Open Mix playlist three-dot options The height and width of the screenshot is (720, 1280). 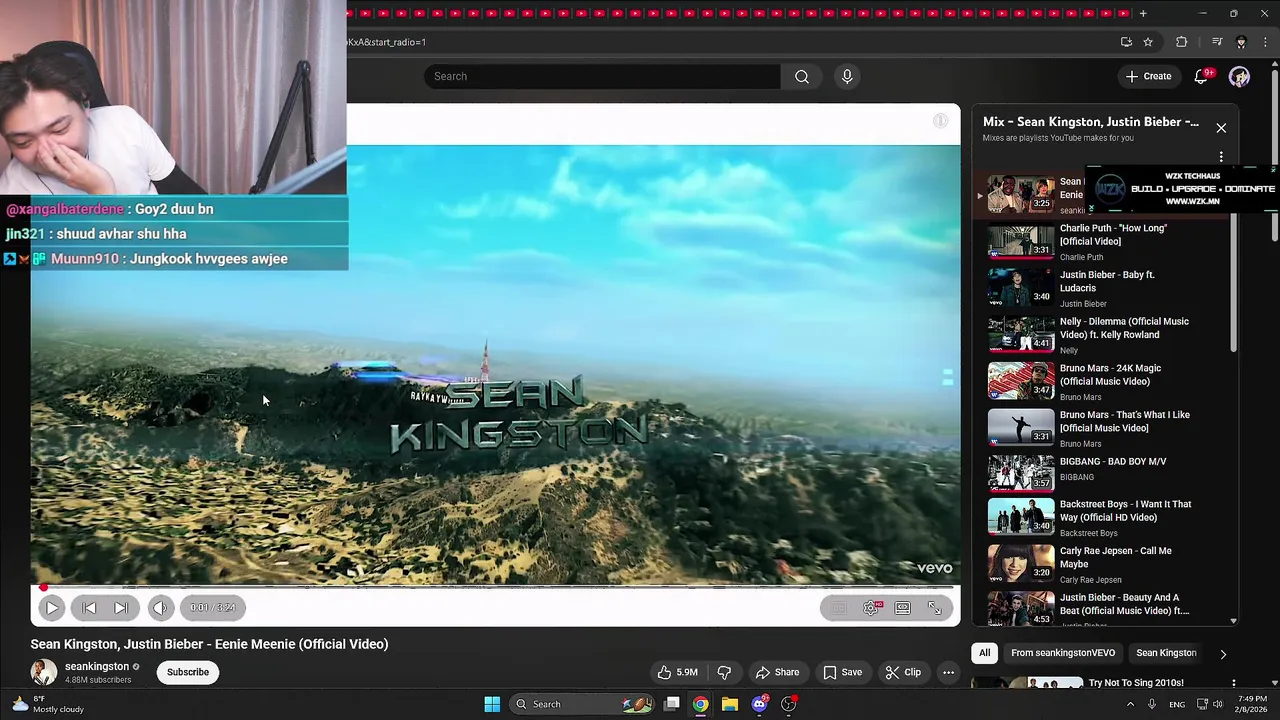[x=1221, y=157]
